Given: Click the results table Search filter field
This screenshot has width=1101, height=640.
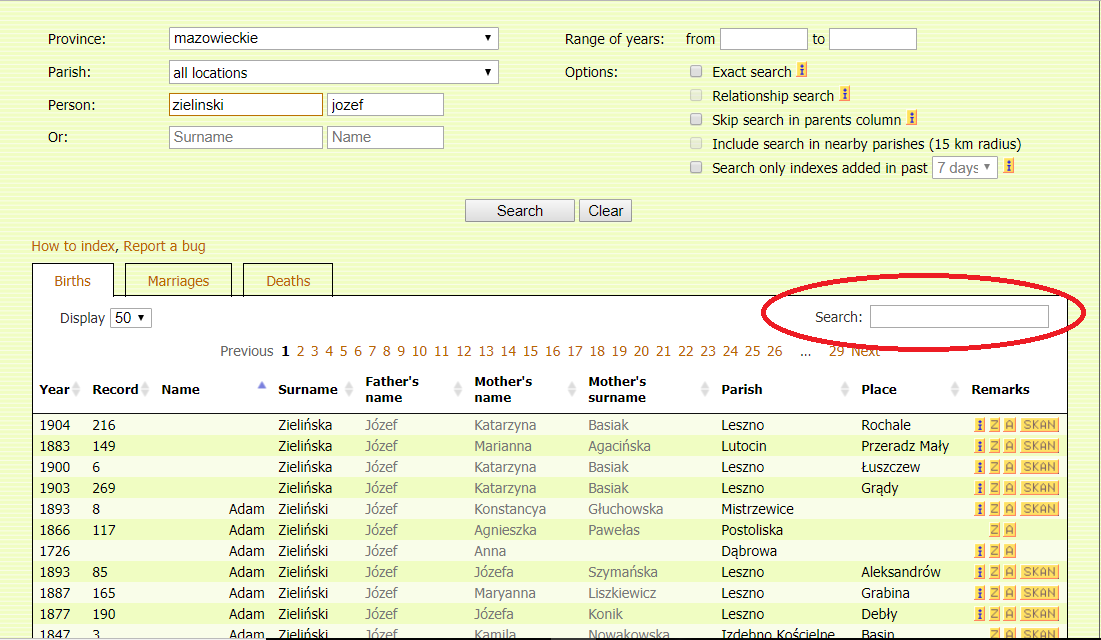Looking at the screenshot, I should point(959,317).
